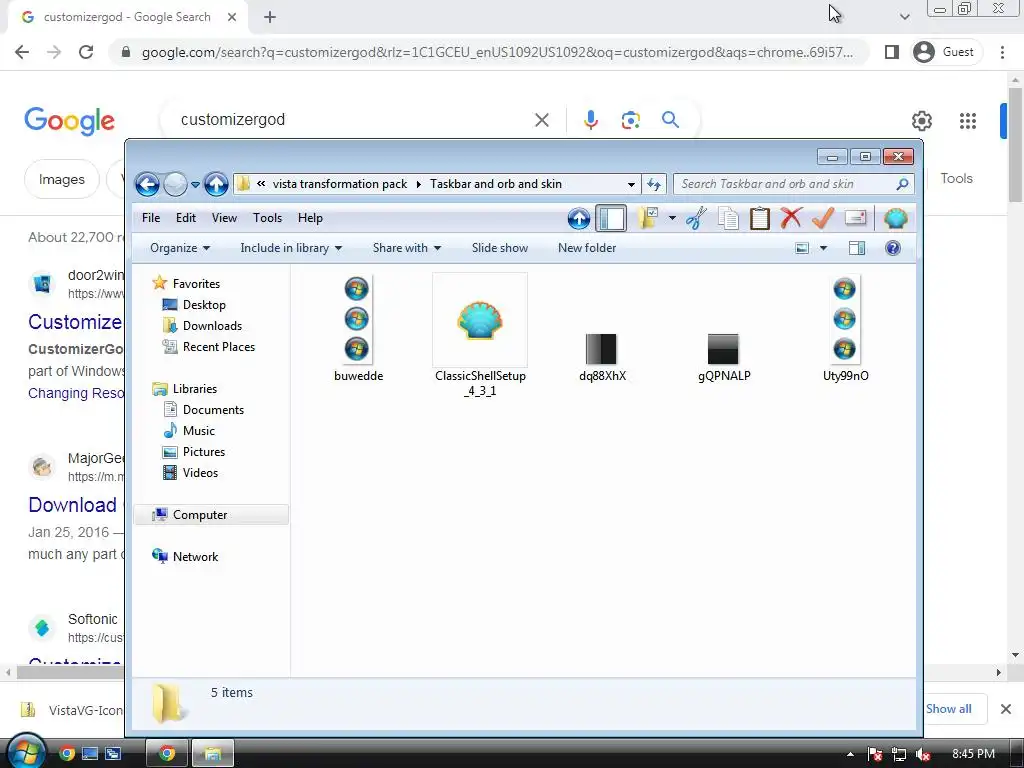
Task: Click the Copy toolbar icon
Action: pos(728,218)
